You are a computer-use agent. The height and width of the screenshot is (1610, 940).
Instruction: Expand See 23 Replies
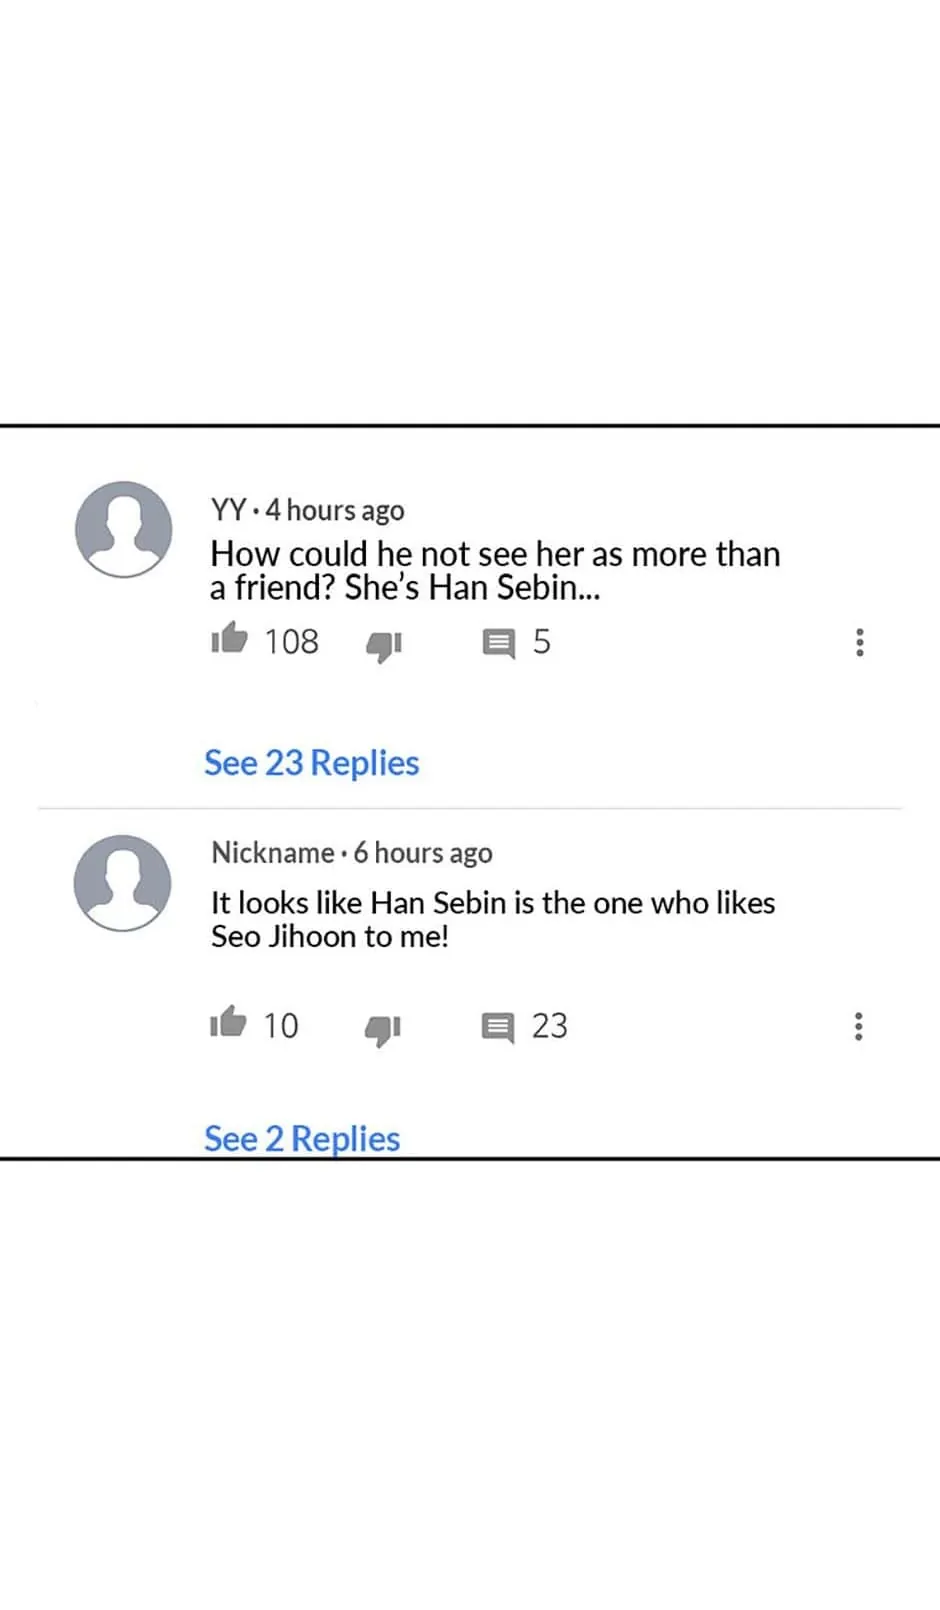311,763
